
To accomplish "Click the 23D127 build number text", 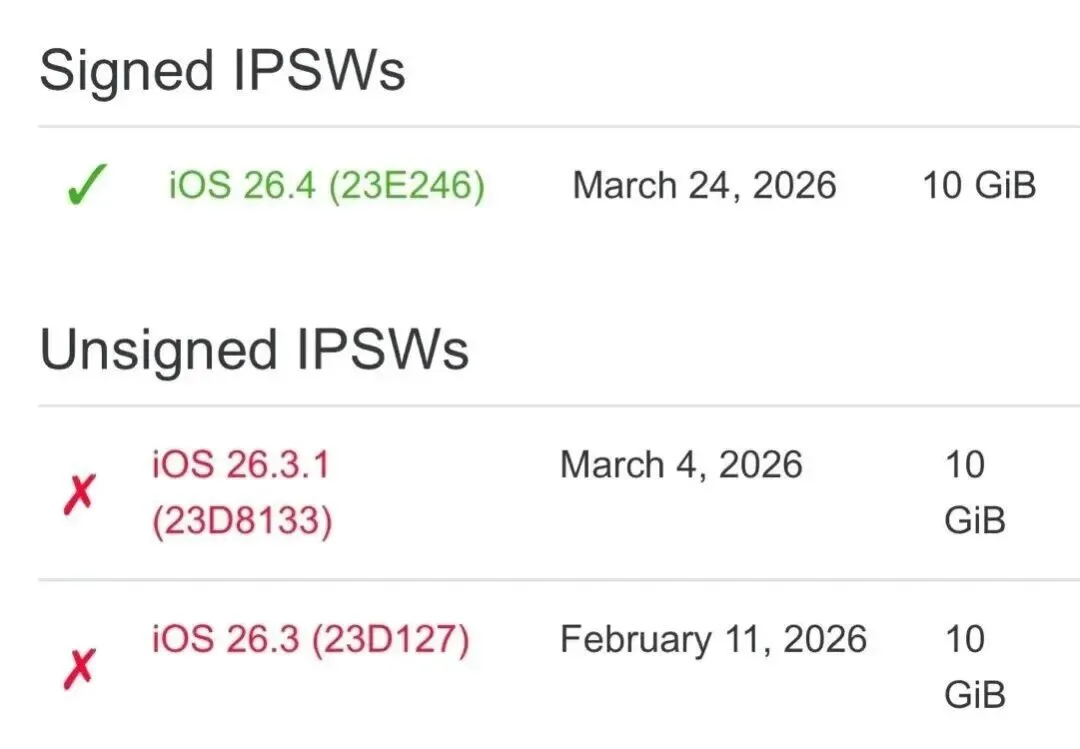I will point(390,640).
